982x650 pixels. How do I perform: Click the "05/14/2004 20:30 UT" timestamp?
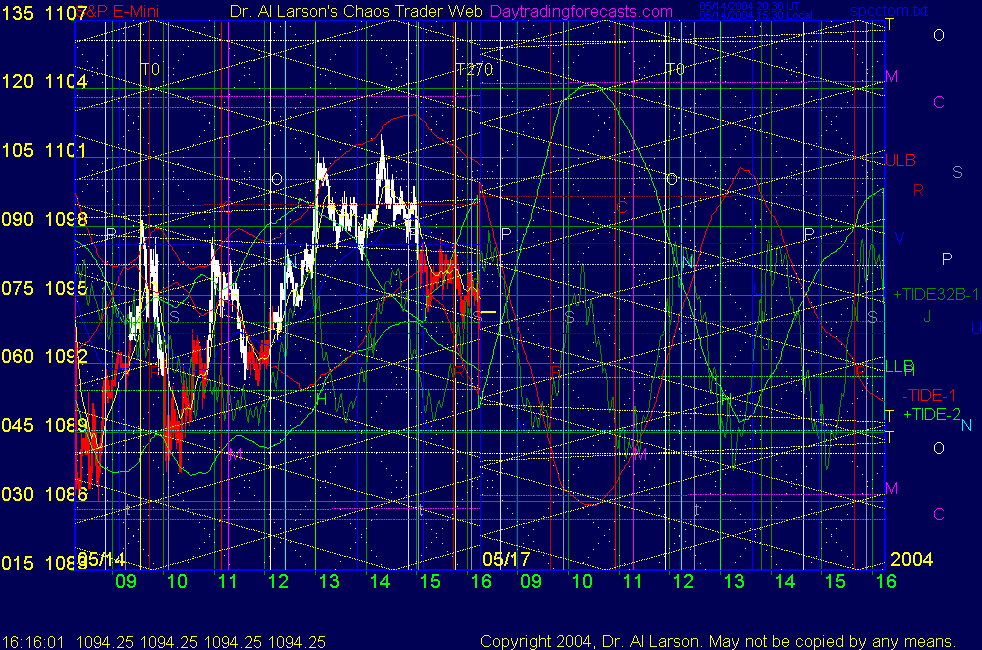(750, 6)
